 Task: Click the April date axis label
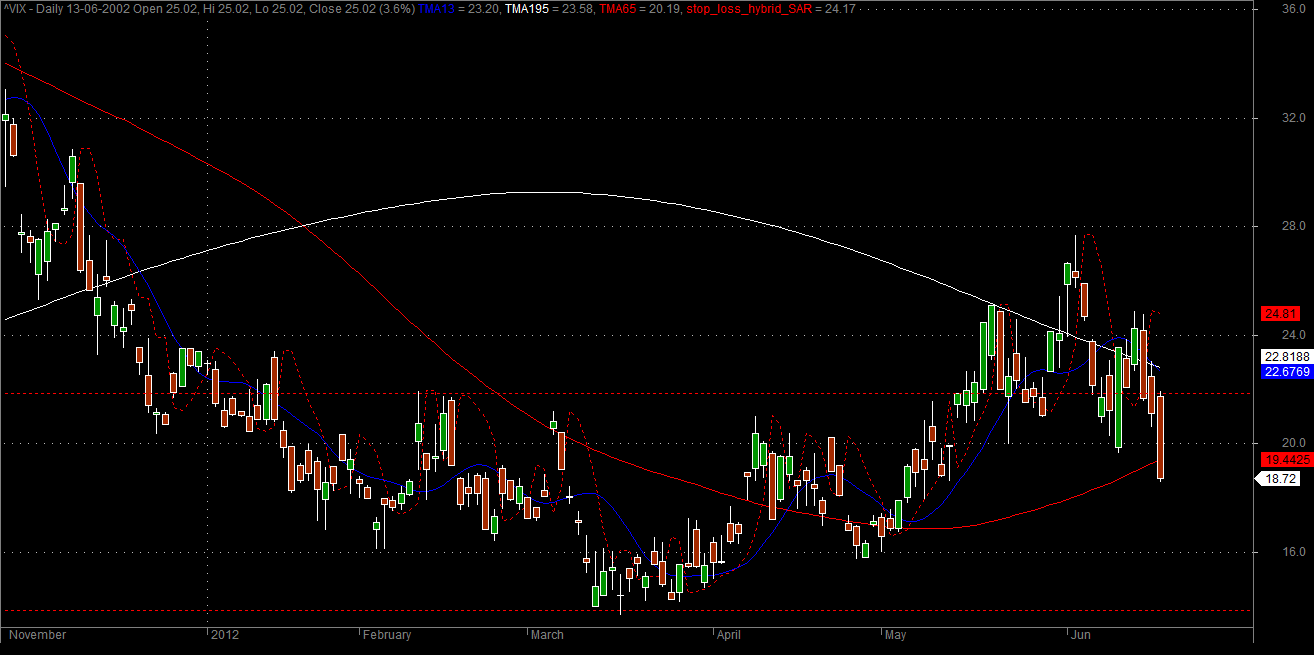730,635
